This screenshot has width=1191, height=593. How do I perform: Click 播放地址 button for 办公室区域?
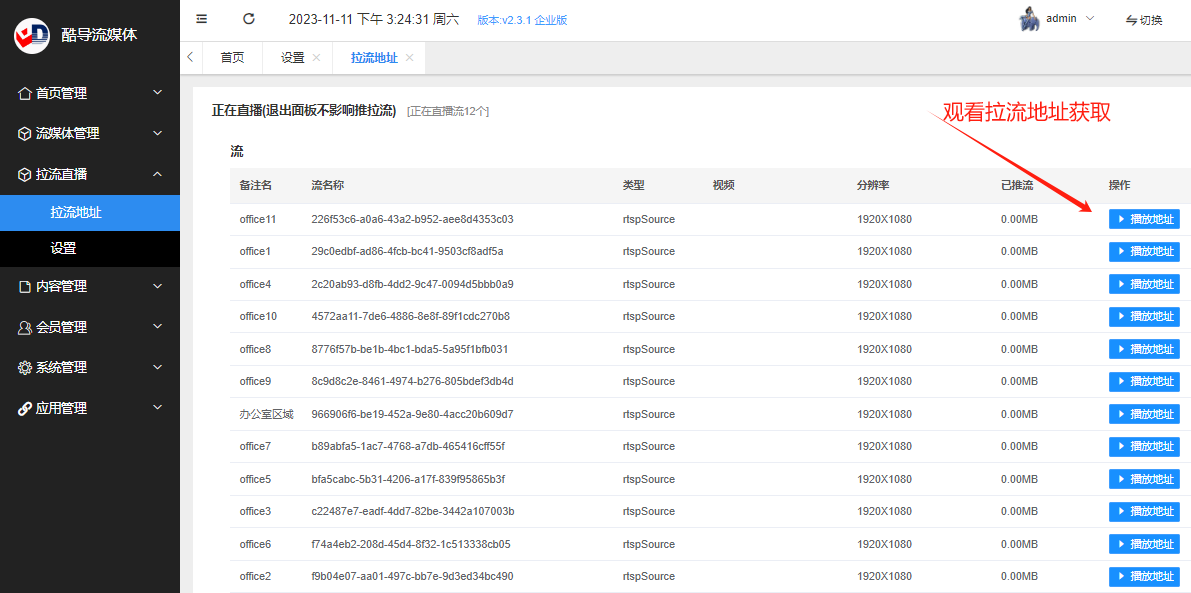tap(1144, 415)
